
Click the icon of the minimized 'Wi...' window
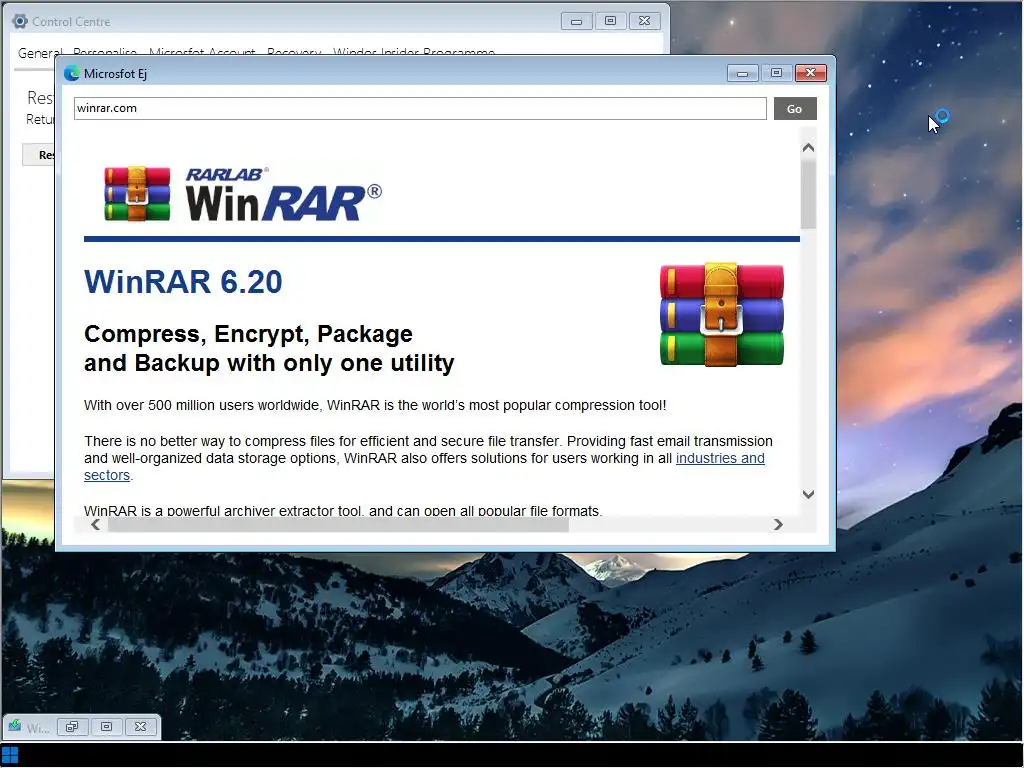(x=14, y=726)
